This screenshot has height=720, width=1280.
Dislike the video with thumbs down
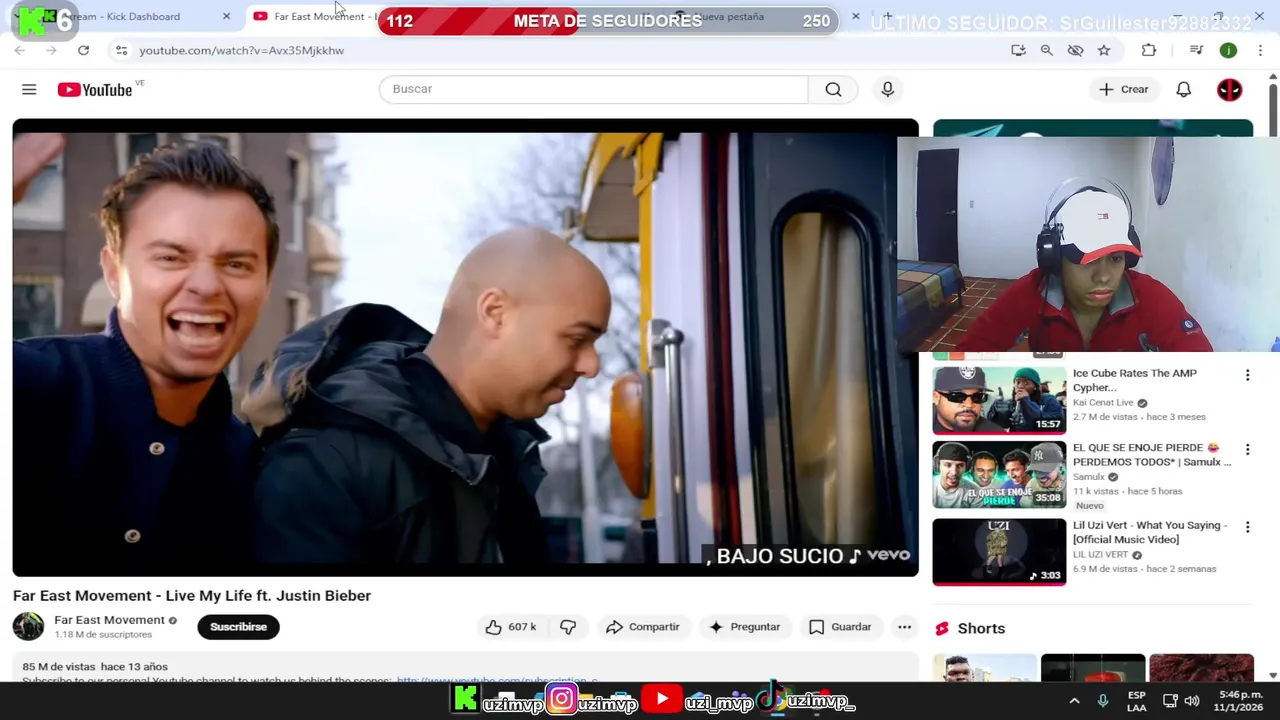(x=568, y=627)
